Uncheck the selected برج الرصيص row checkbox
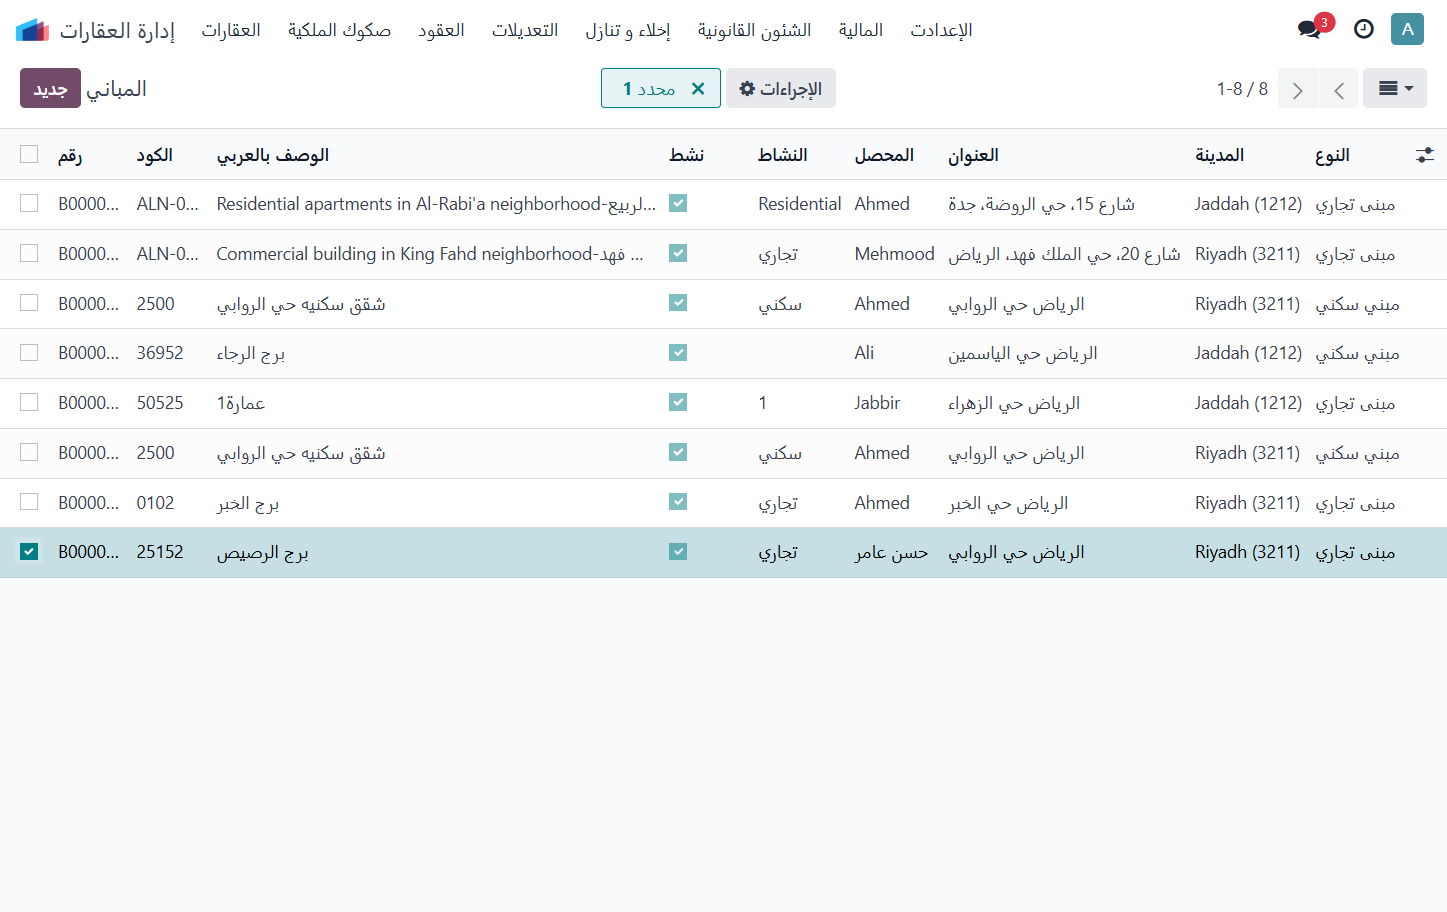1447x912 pixels. [29, 552]
